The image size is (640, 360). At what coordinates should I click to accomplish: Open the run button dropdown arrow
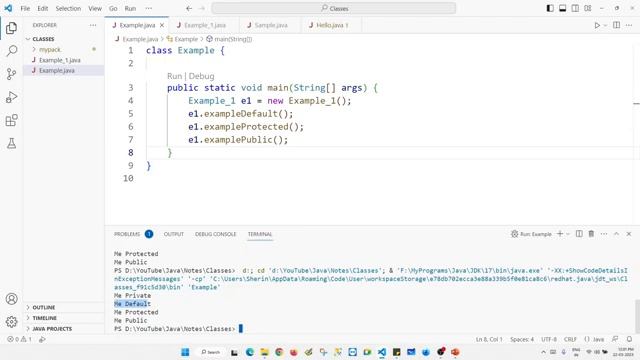(x=605, y=25)
